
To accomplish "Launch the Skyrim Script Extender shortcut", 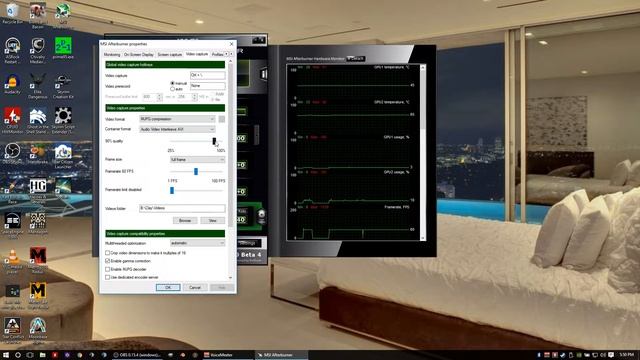I will (x=63, y=120).
